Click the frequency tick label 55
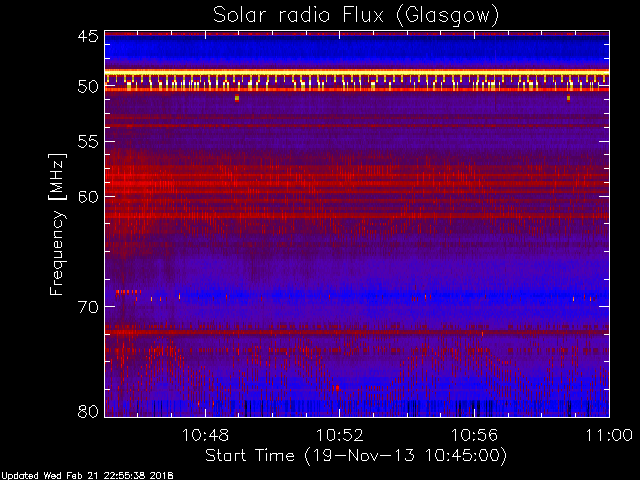Image resolution: width=640 pixels, height=480 pixels. (x=88, y=142)
